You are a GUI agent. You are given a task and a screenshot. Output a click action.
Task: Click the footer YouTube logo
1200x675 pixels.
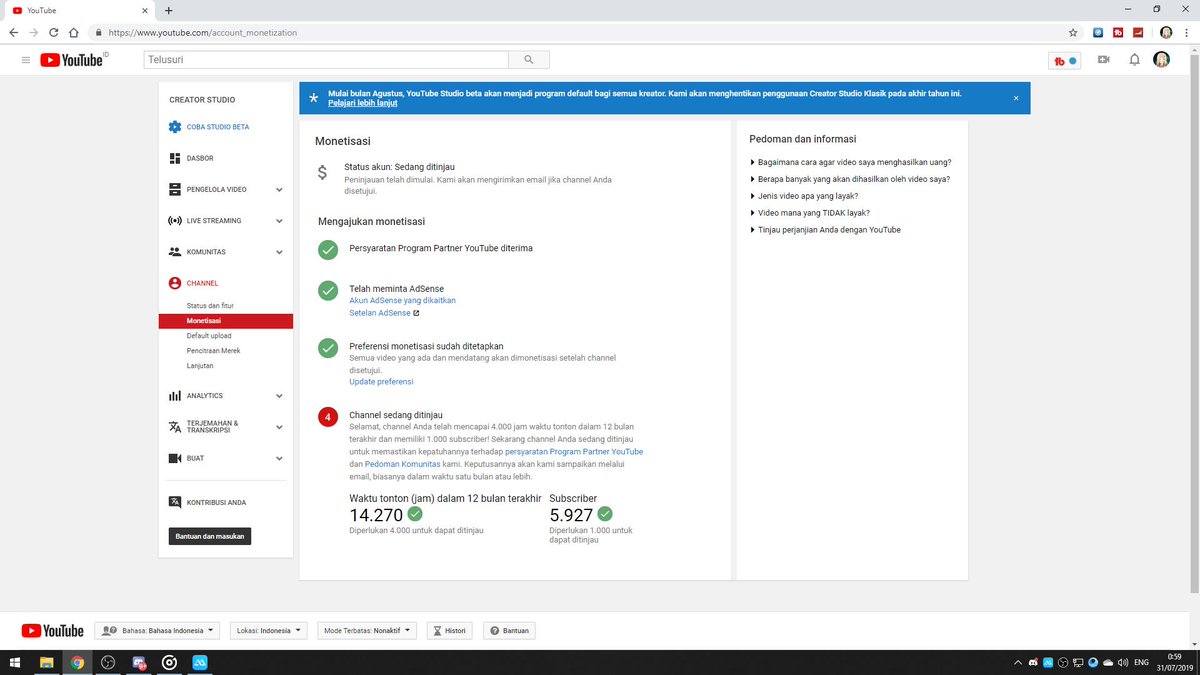click(53, 631)
